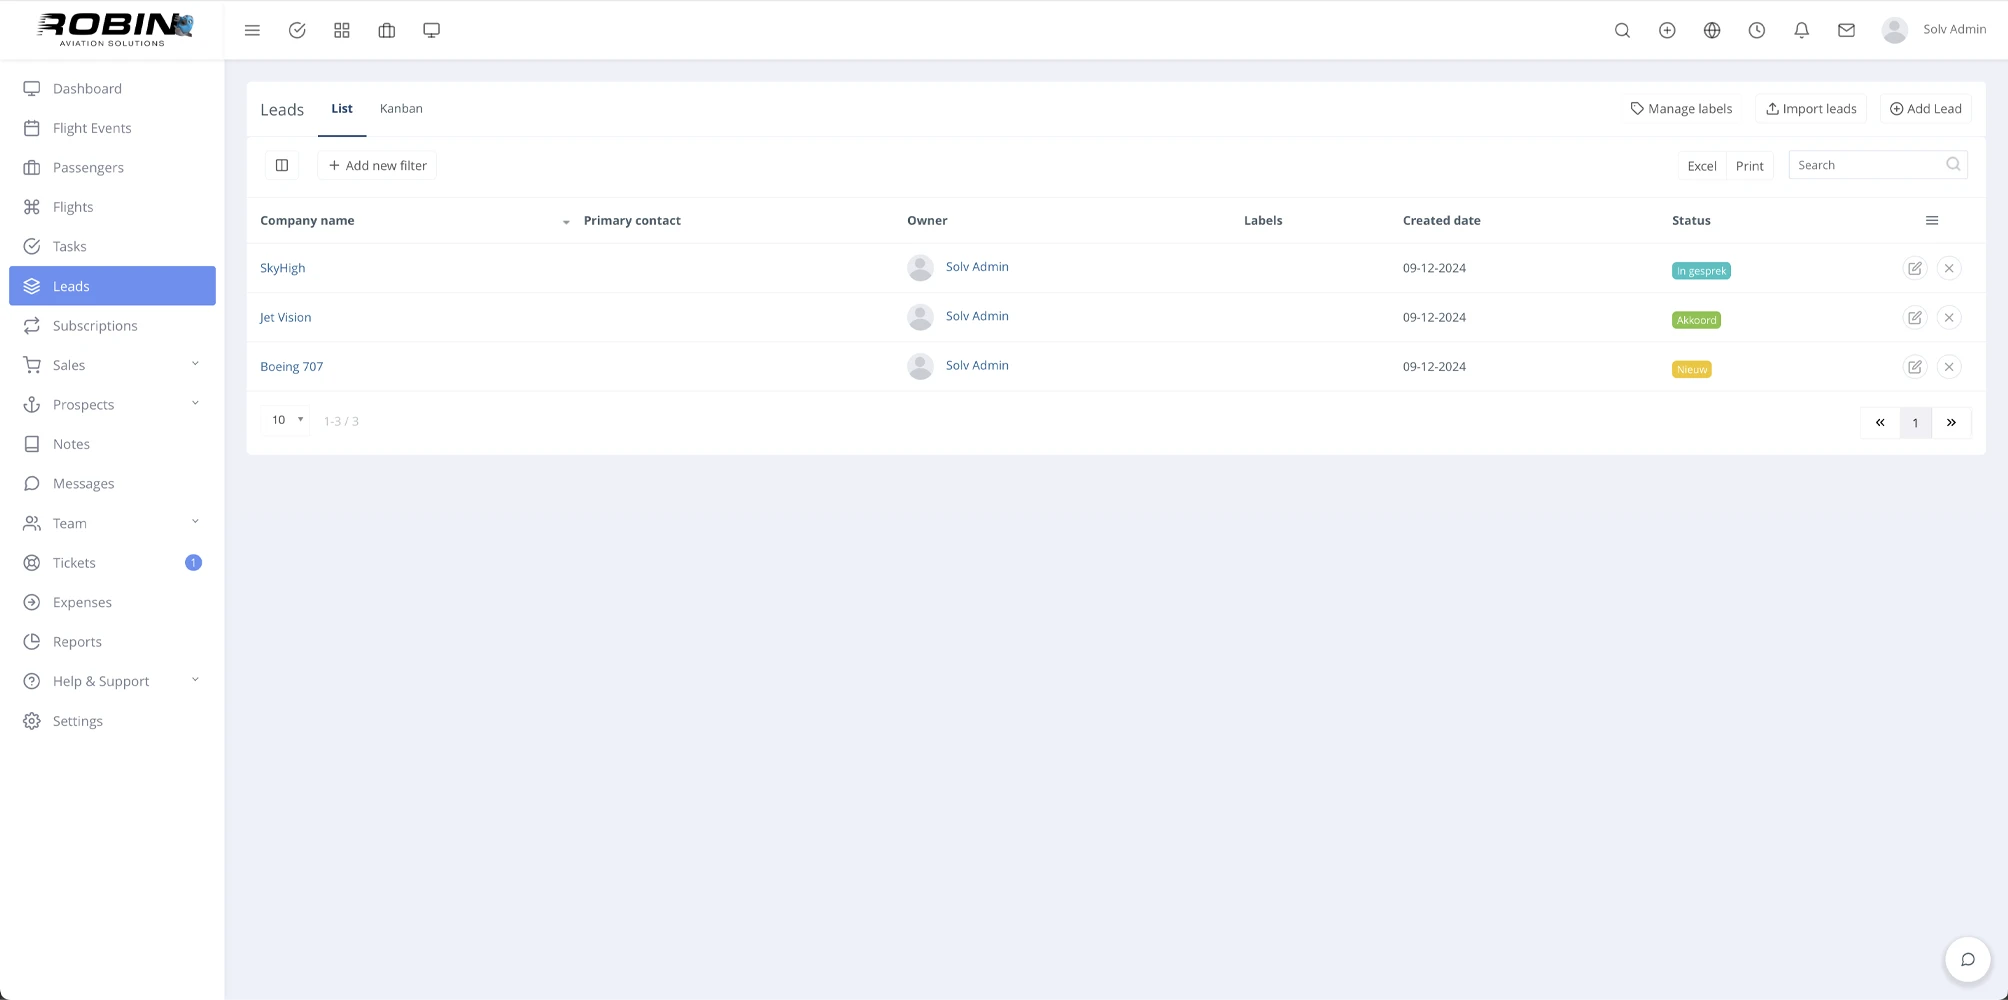Switch to the Kanban tab
2008x1000 pixels.
[401, 108]
